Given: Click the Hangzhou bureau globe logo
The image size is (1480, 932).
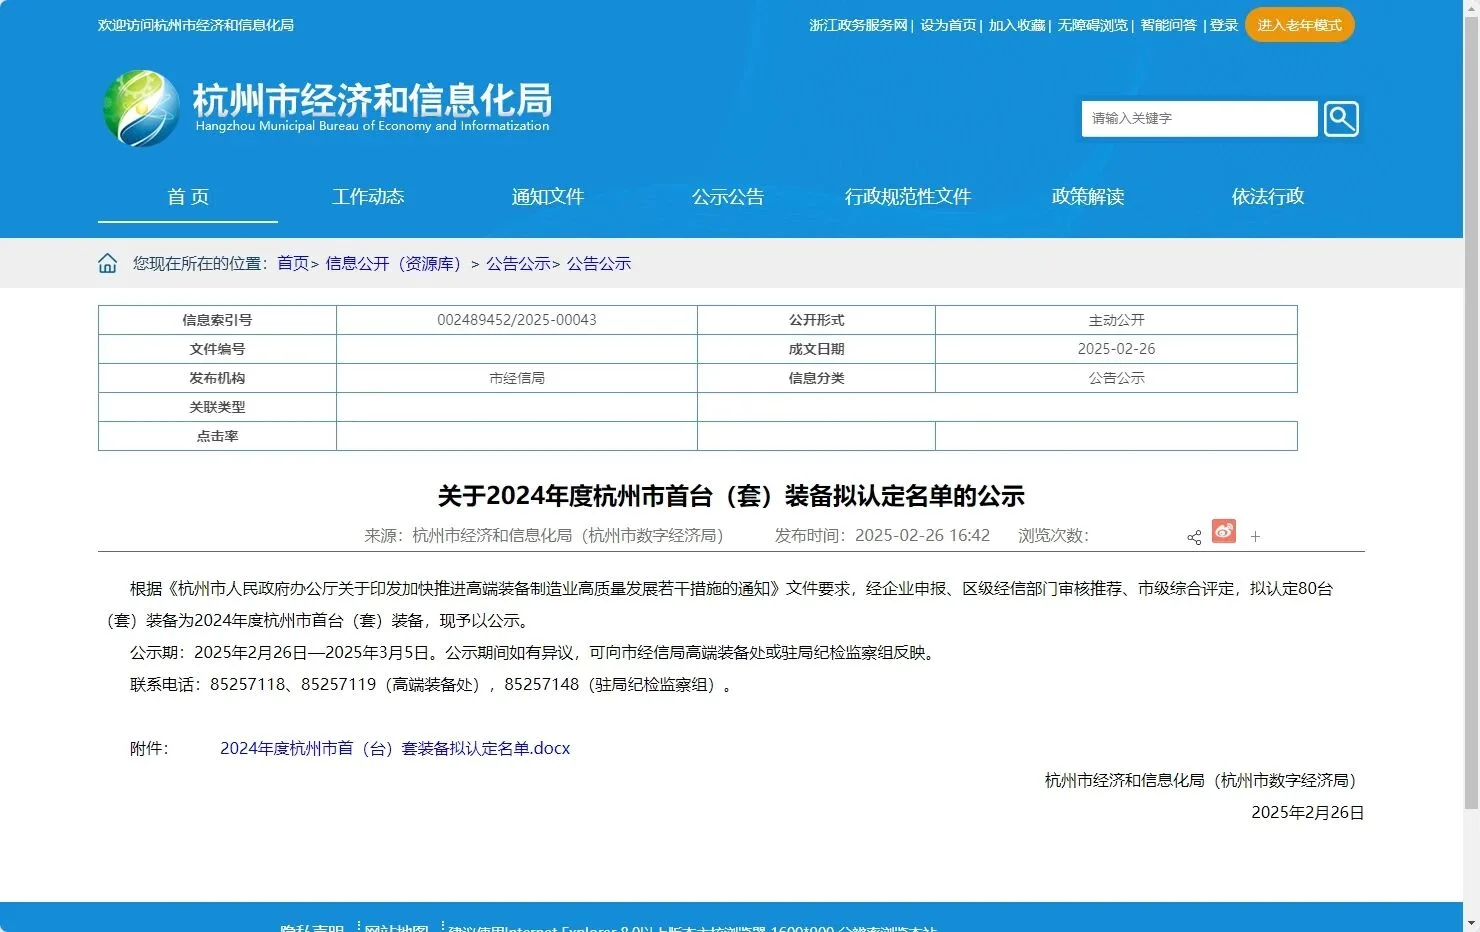Looking at the screenshot, I should [x=142, y=108].
